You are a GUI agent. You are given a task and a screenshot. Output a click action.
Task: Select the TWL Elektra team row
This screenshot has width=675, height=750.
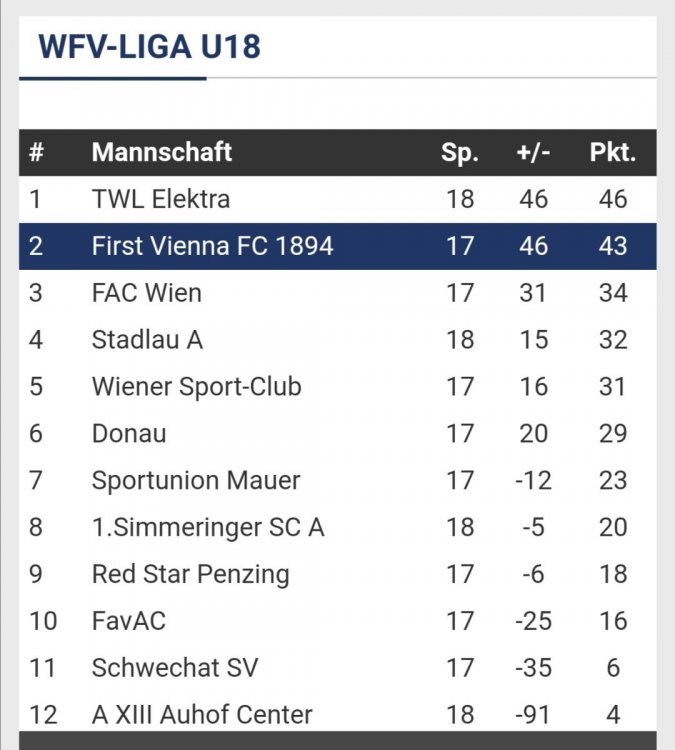338,199
